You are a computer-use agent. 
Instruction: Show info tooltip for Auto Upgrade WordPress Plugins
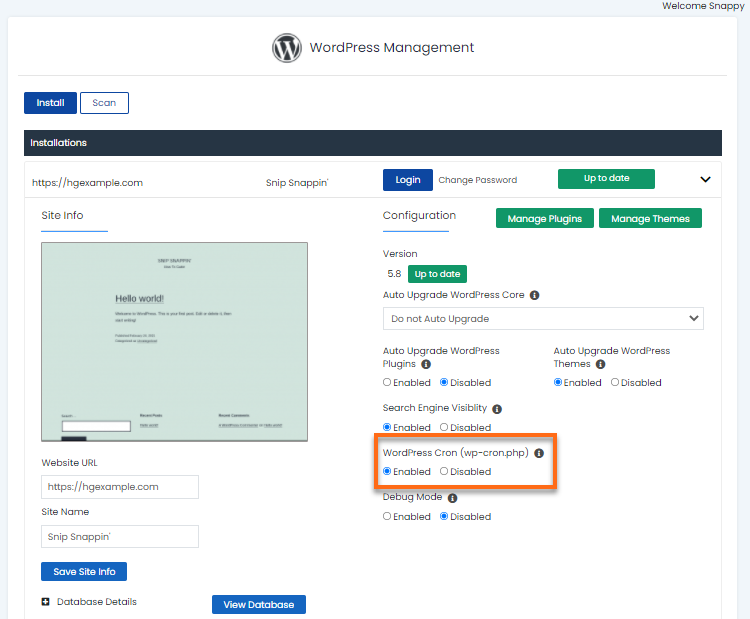(426, 364)
